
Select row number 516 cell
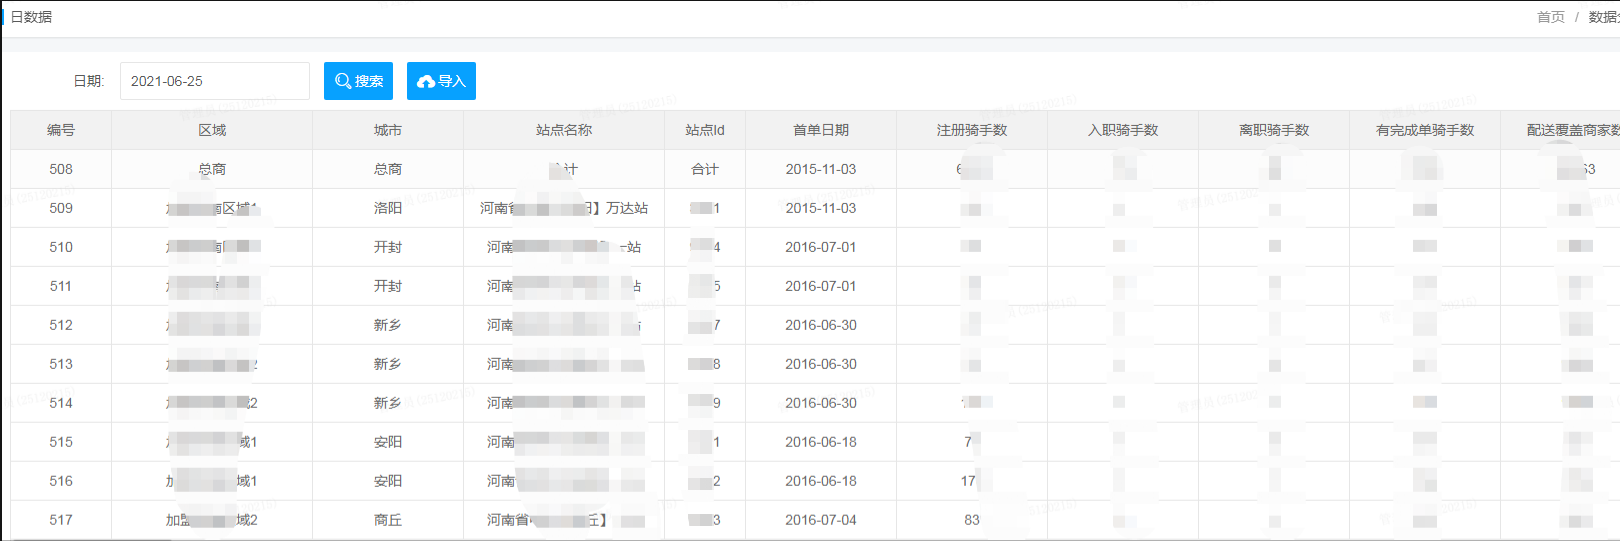[61, 481]
